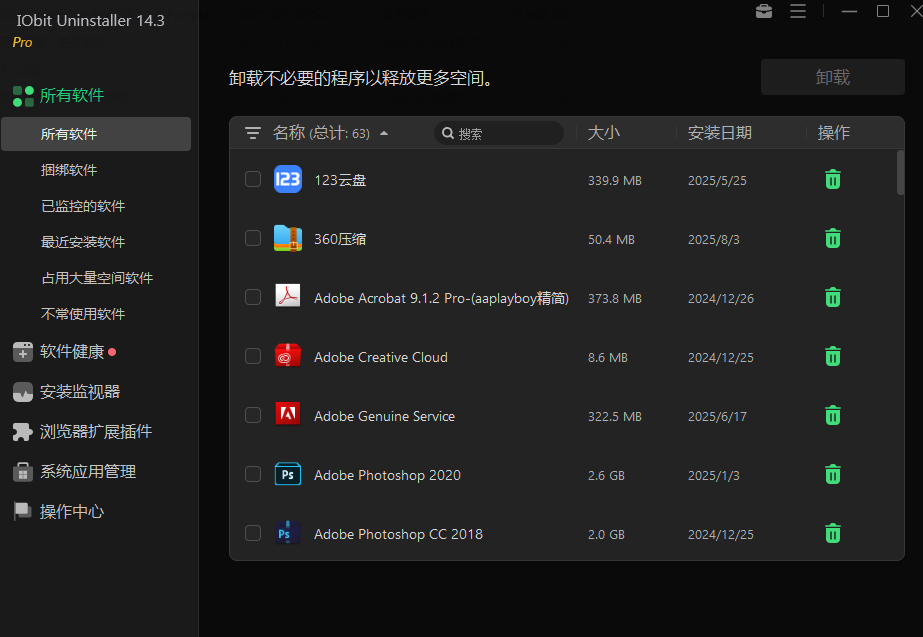Tick the checkbox for 360压缩
The height and width of the screenshot is (637, 923).
253,238
